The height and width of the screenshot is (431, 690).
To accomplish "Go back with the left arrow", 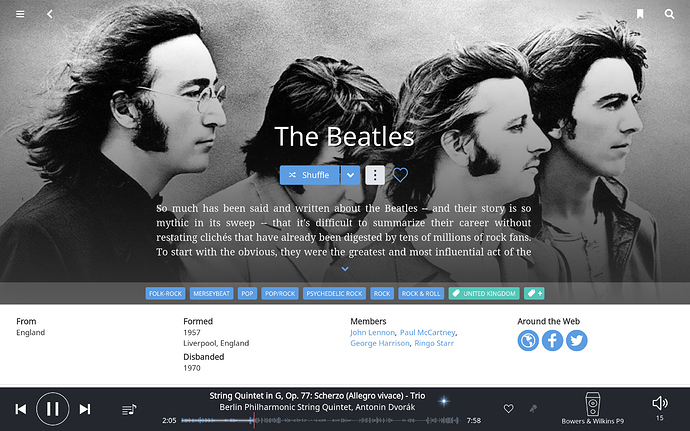I will pyautogui.click(x=50, y=14).
